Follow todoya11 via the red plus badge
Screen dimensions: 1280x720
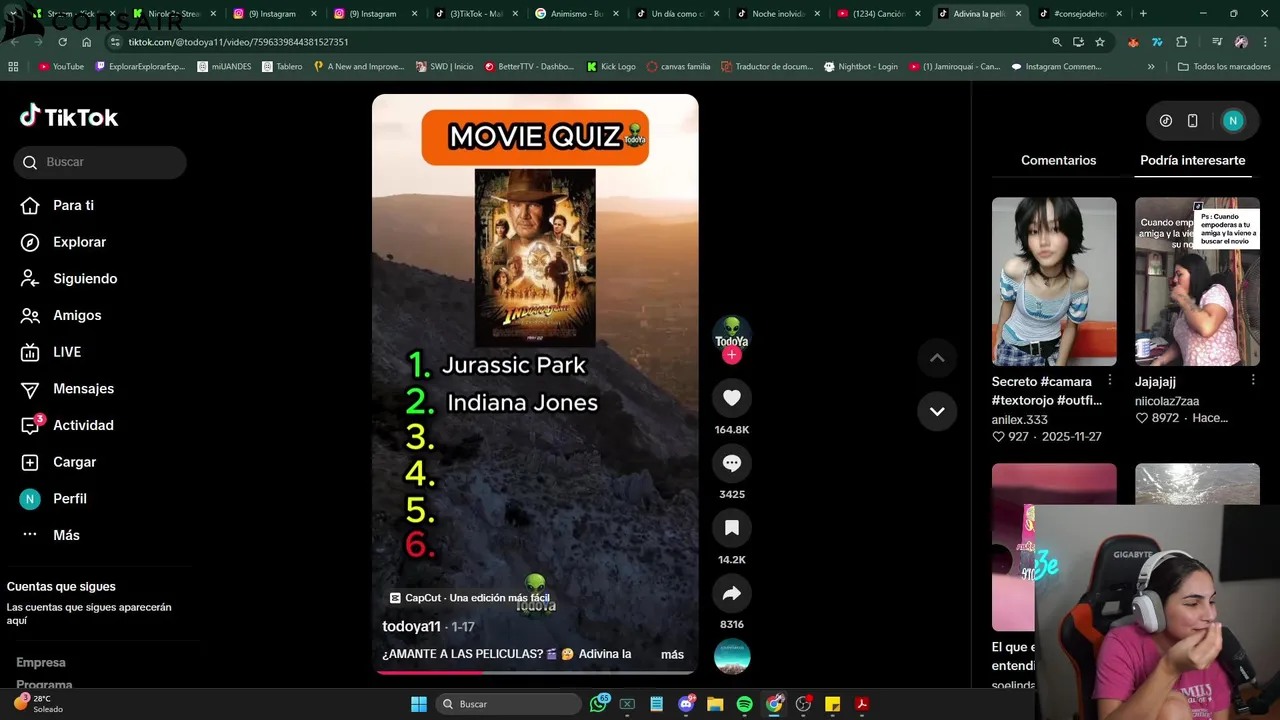point(732,355)
